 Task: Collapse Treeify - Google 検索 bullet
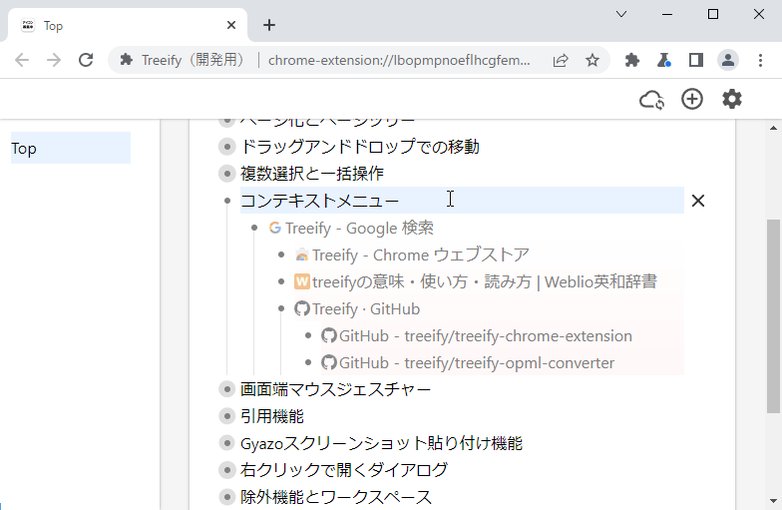254,228
